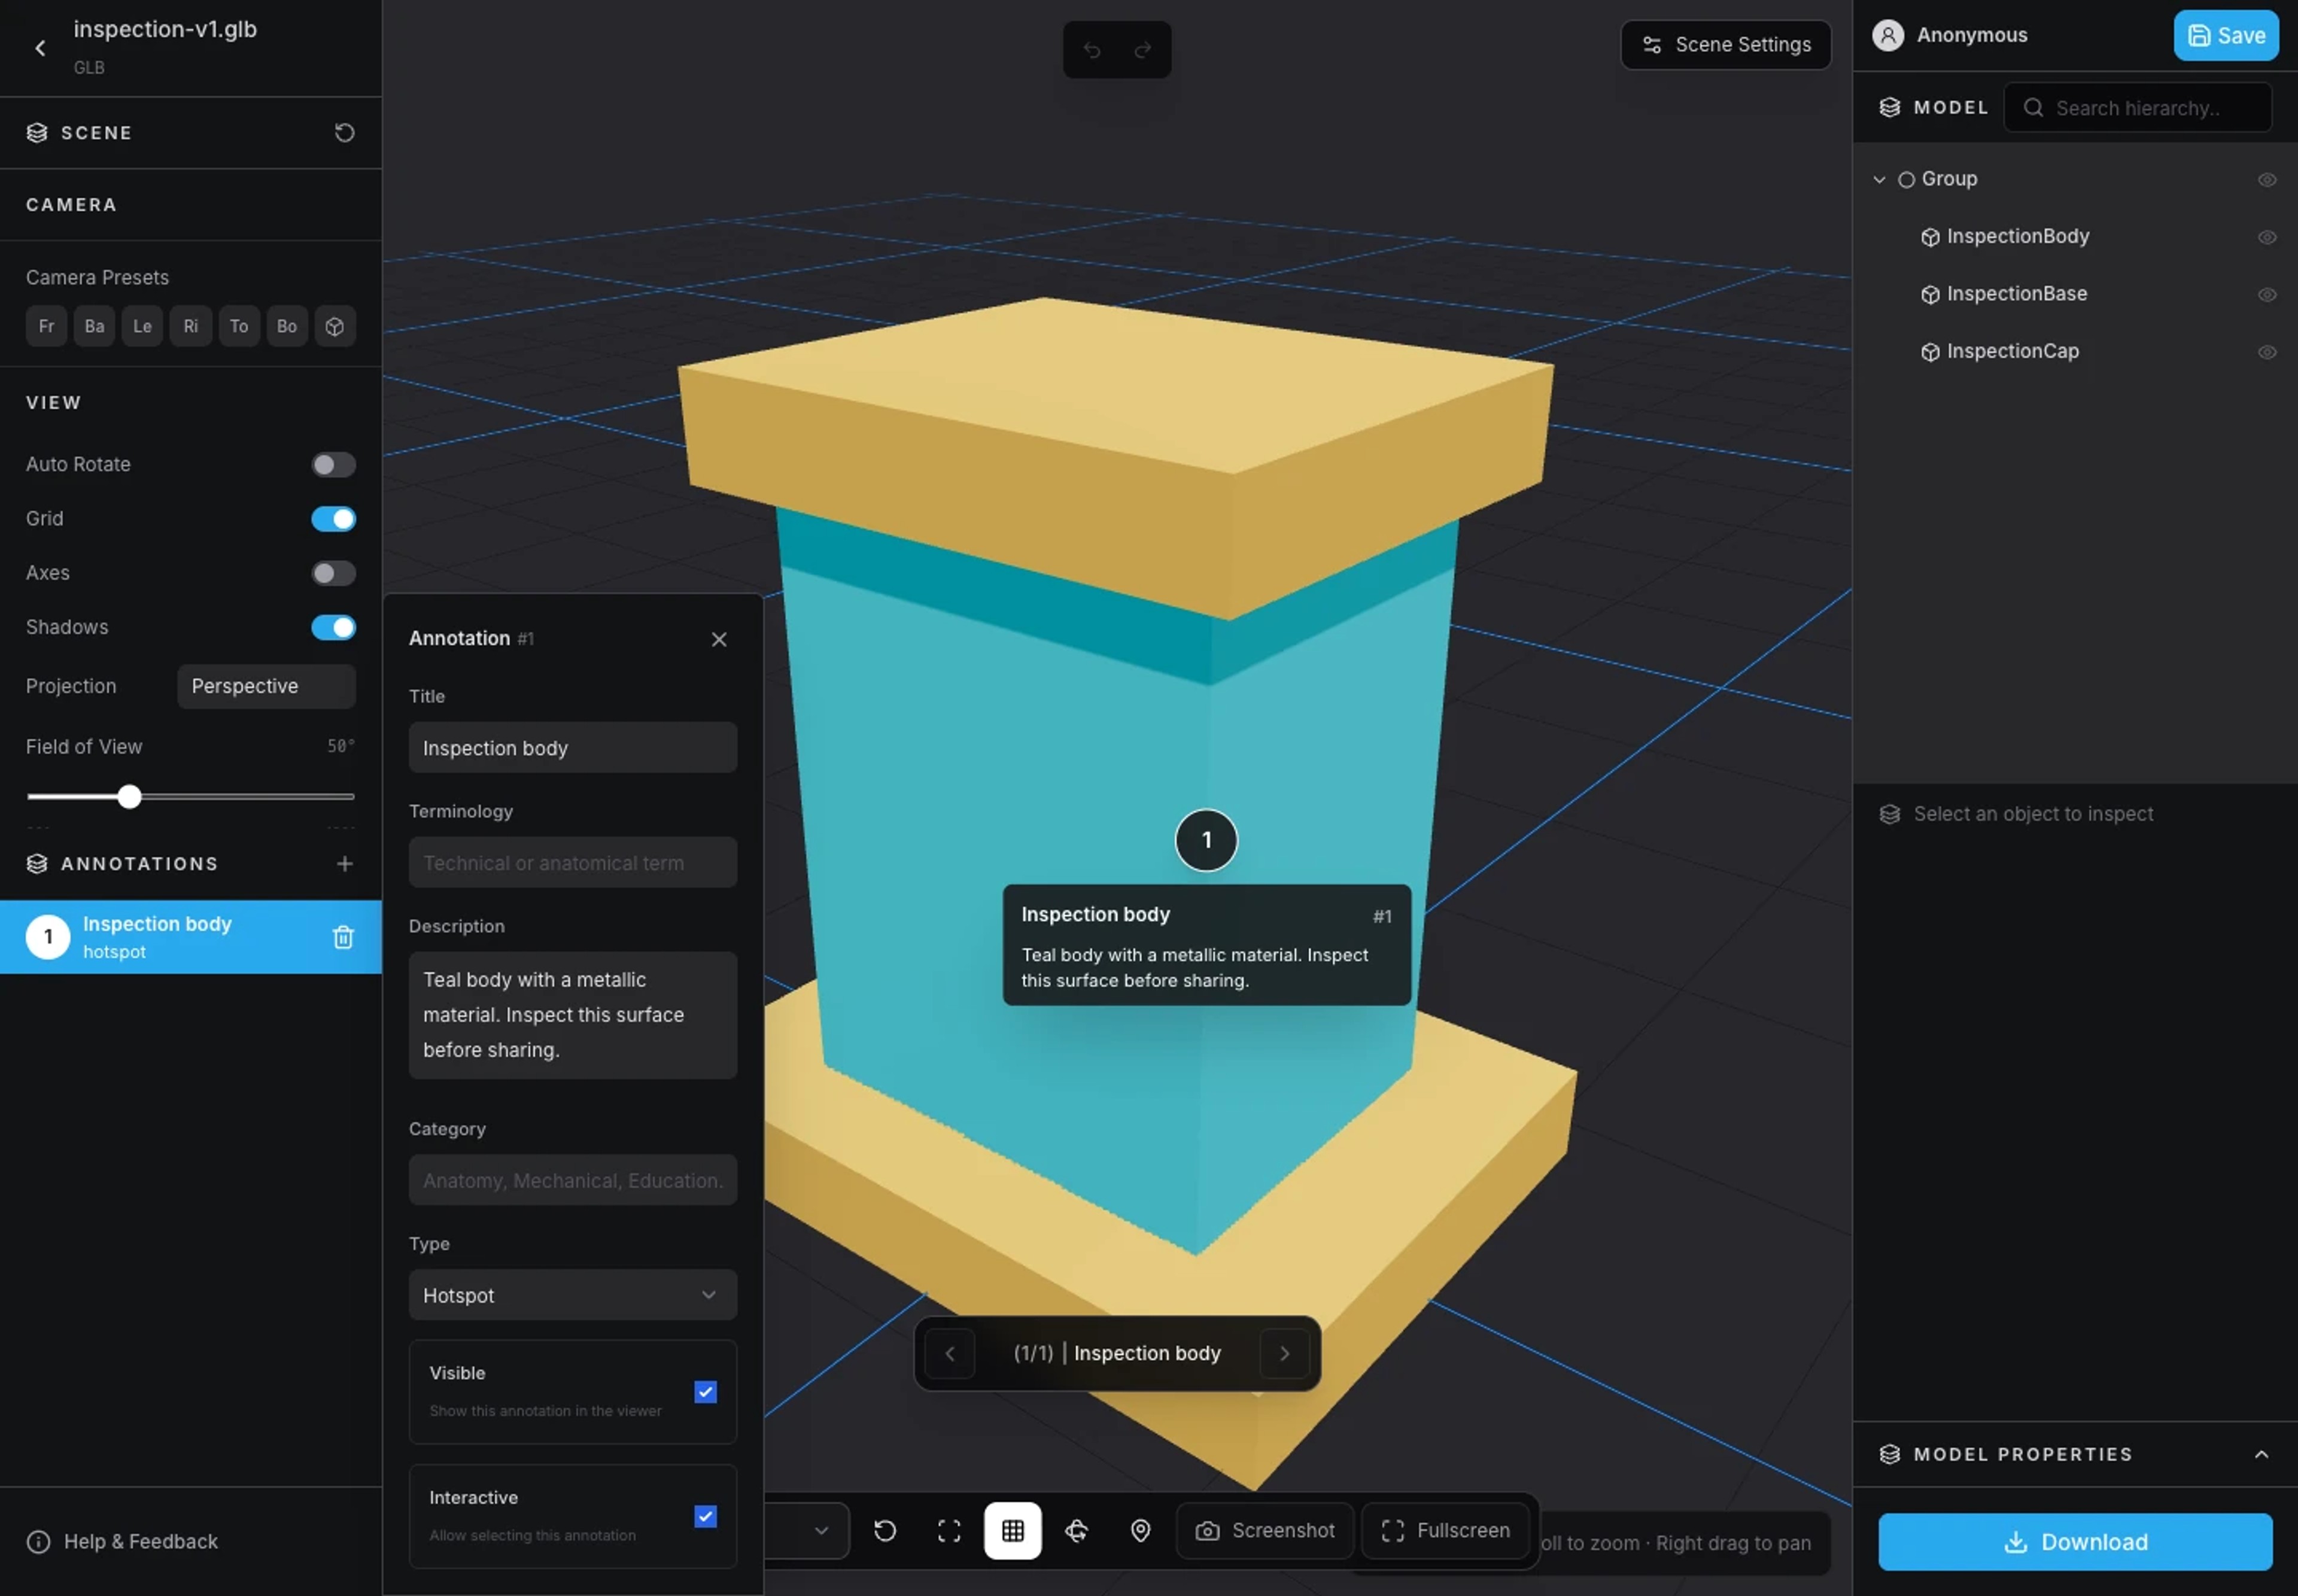Select the isometric cube camera preset
The height and width of the screenshot is (1596, 2298).
335,326
